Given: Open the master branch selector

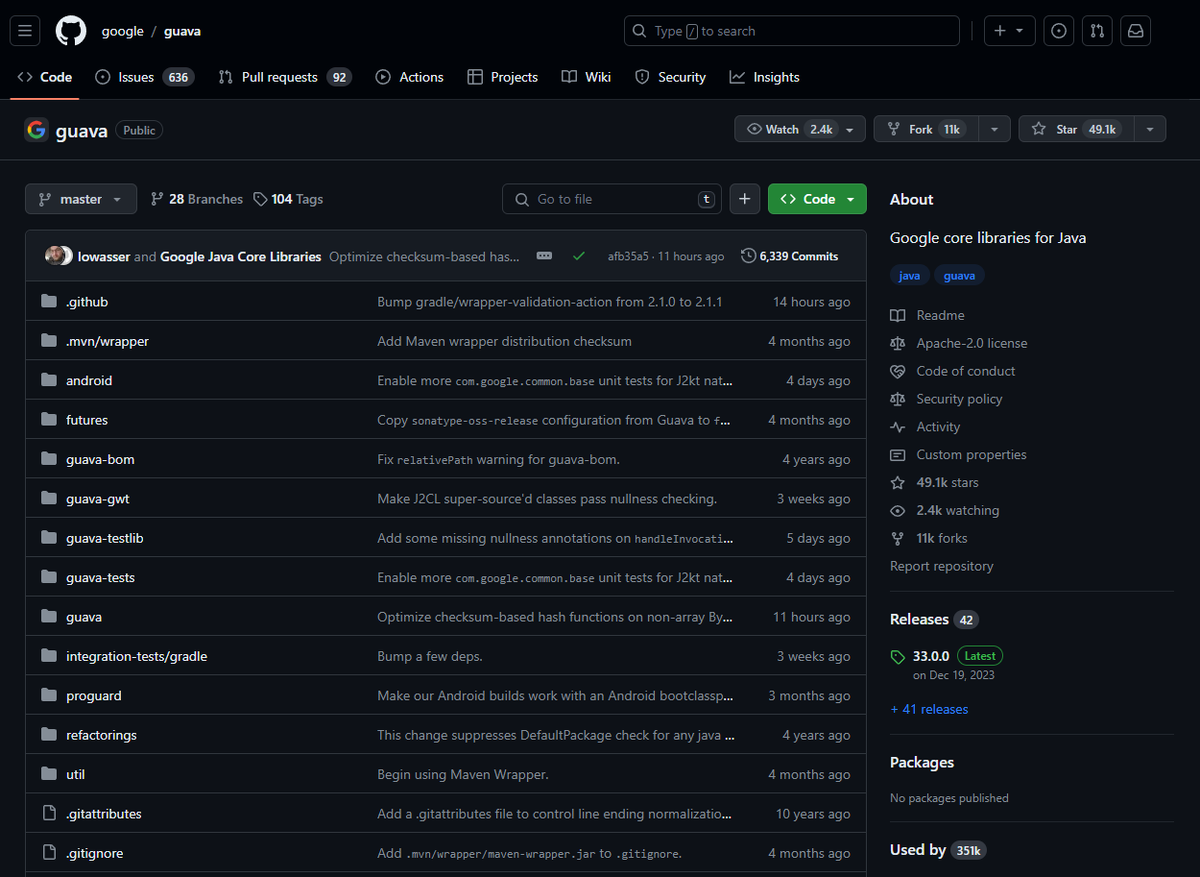Looking at the screenshot, I should coord(80,199).
